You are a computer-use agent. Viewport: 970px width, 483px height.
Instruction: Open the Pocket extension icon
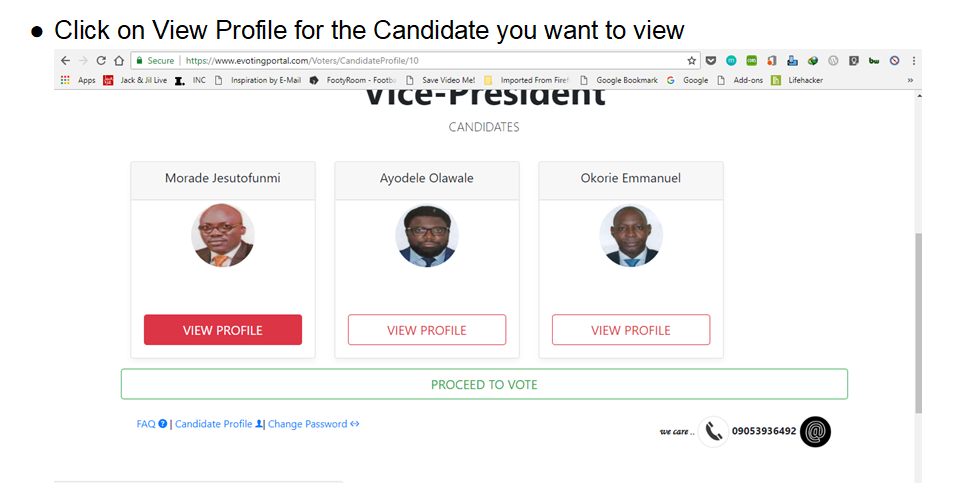(710, 61)
